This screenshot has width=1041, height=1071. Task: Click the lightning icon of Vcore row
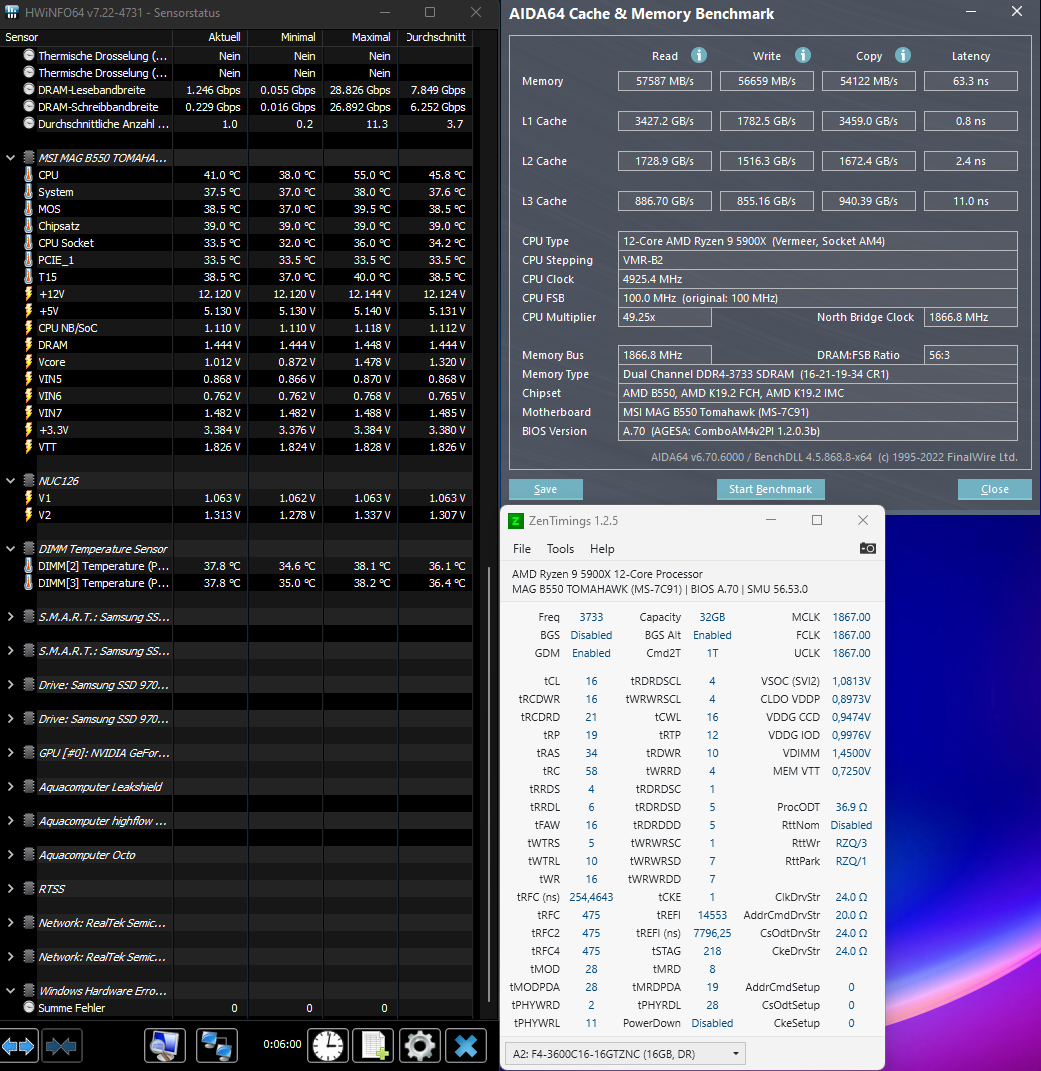click(28, 362)
